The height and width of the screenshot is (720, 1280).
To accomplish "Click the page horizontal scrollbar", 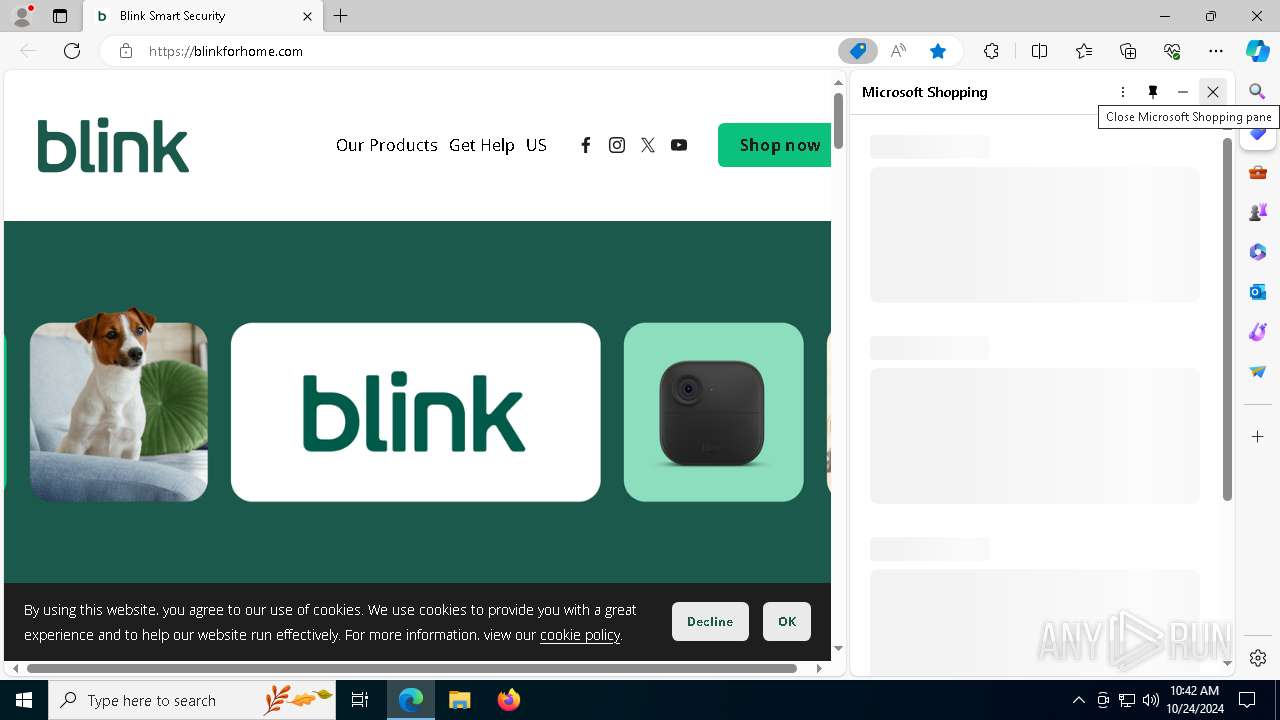I will click(x=412, y=668).
